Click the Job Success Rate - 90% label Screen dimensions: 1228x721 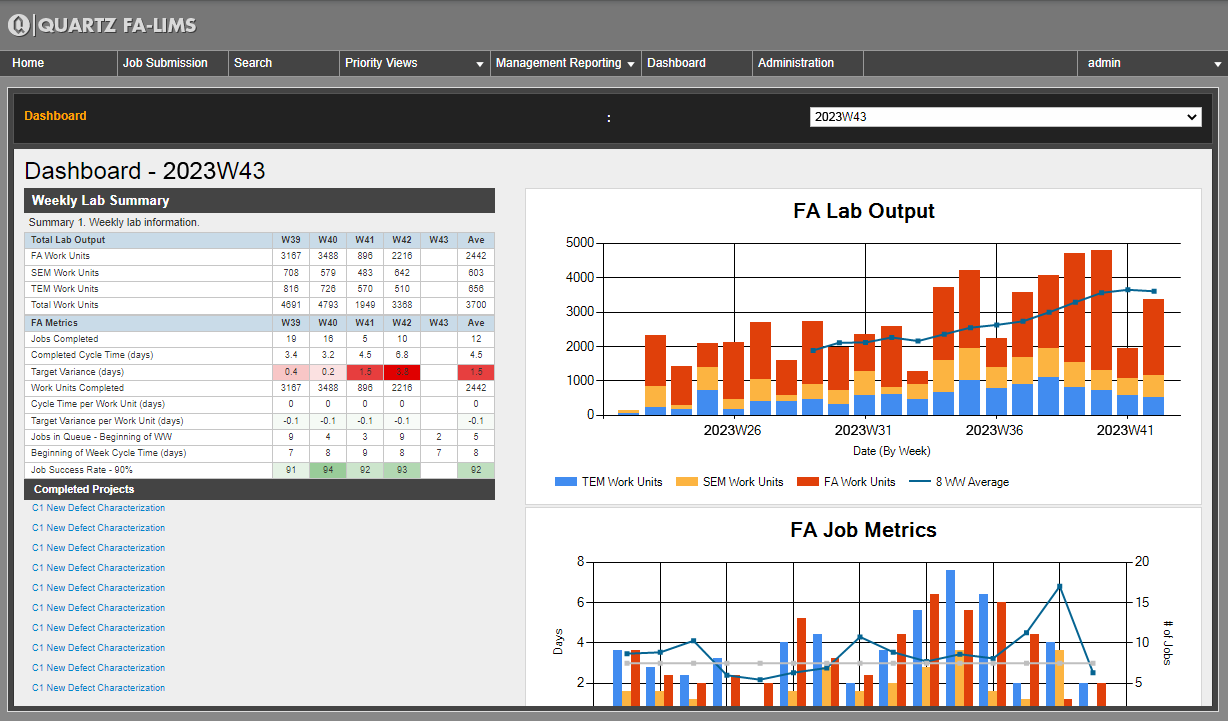pos(81,469)
